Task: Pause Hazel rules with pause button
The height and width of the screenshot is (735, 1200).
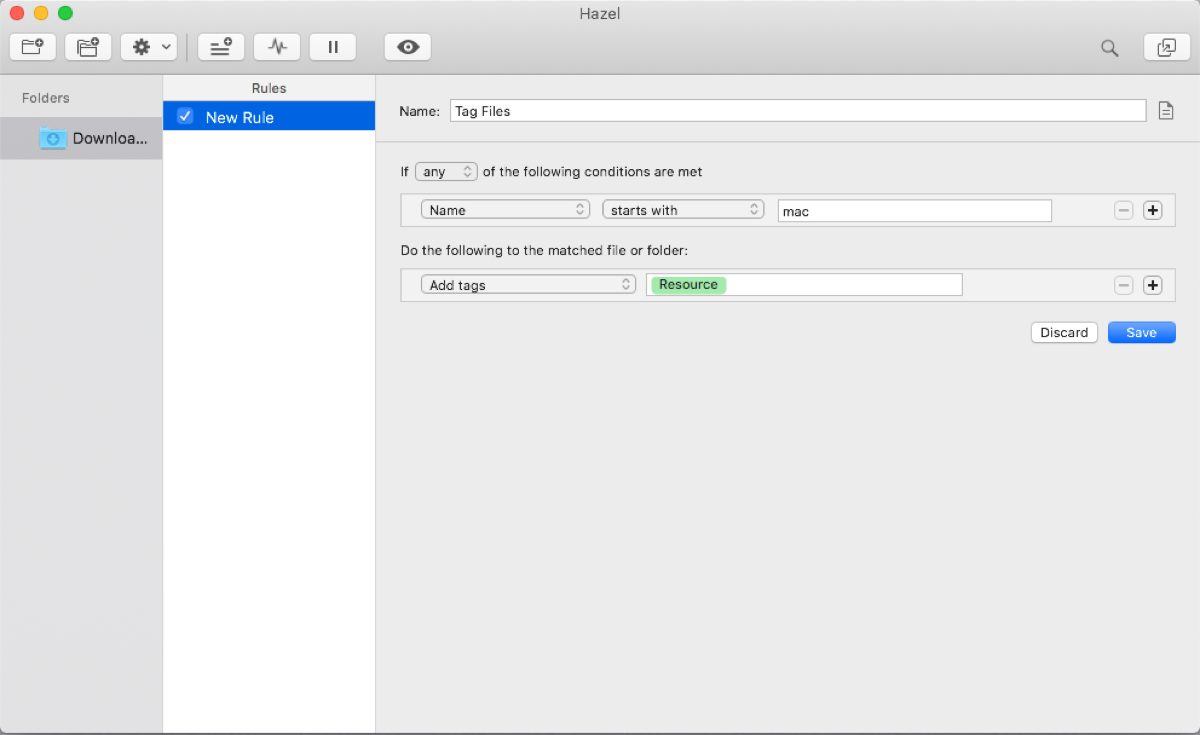Action: point(333,47)
